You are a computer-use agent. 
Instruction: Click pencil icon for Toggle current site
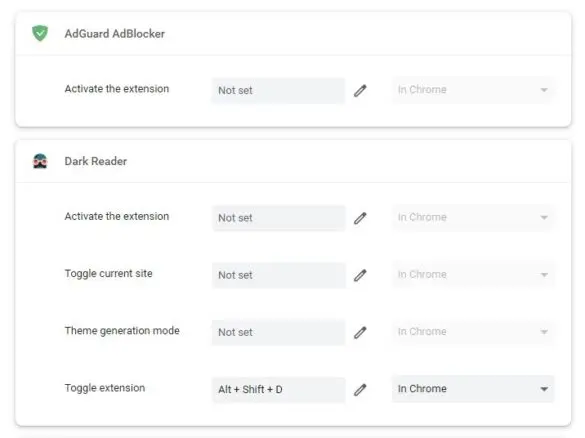tap(360, 275)
